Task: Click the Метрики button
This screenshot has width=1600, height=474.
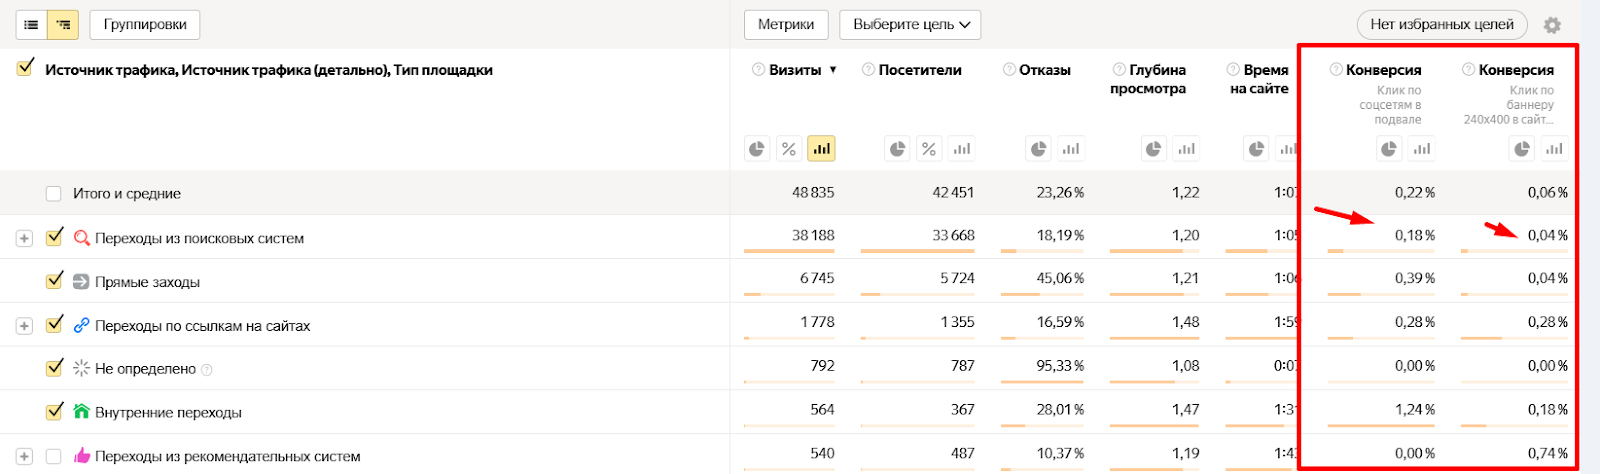Action: click(x=786, y=24)
